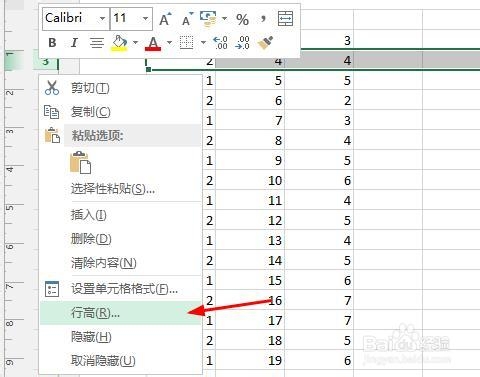Select cell containing value 12
The image size is (480, 377).
(250, 220)
